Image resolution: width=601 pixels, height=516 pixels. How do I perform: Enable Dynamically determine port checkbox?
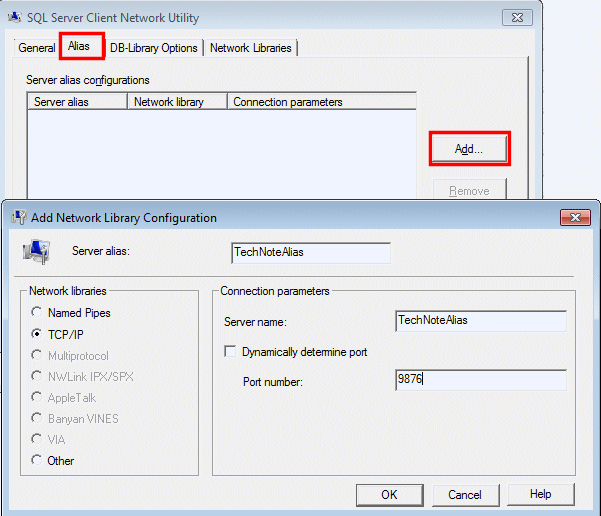point(230,351)
